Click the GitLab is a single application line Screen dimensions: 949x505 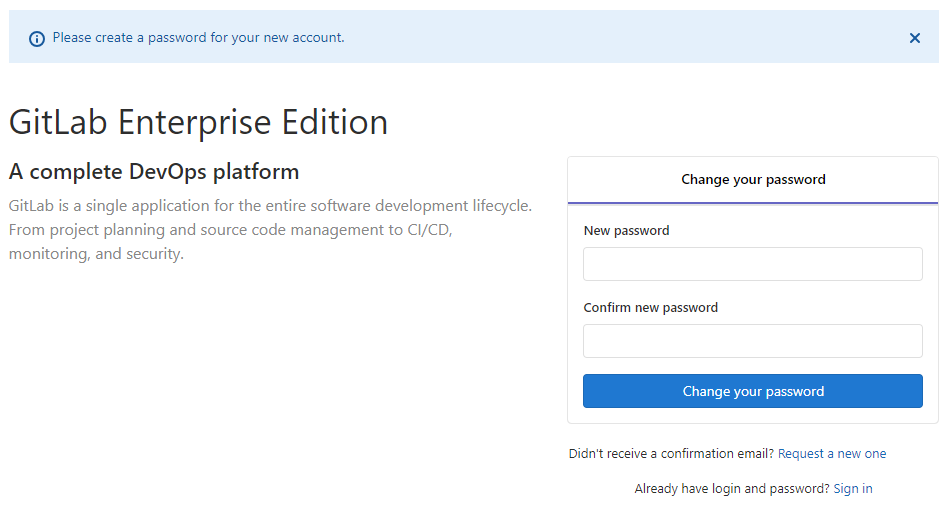(x=270, y=206)
